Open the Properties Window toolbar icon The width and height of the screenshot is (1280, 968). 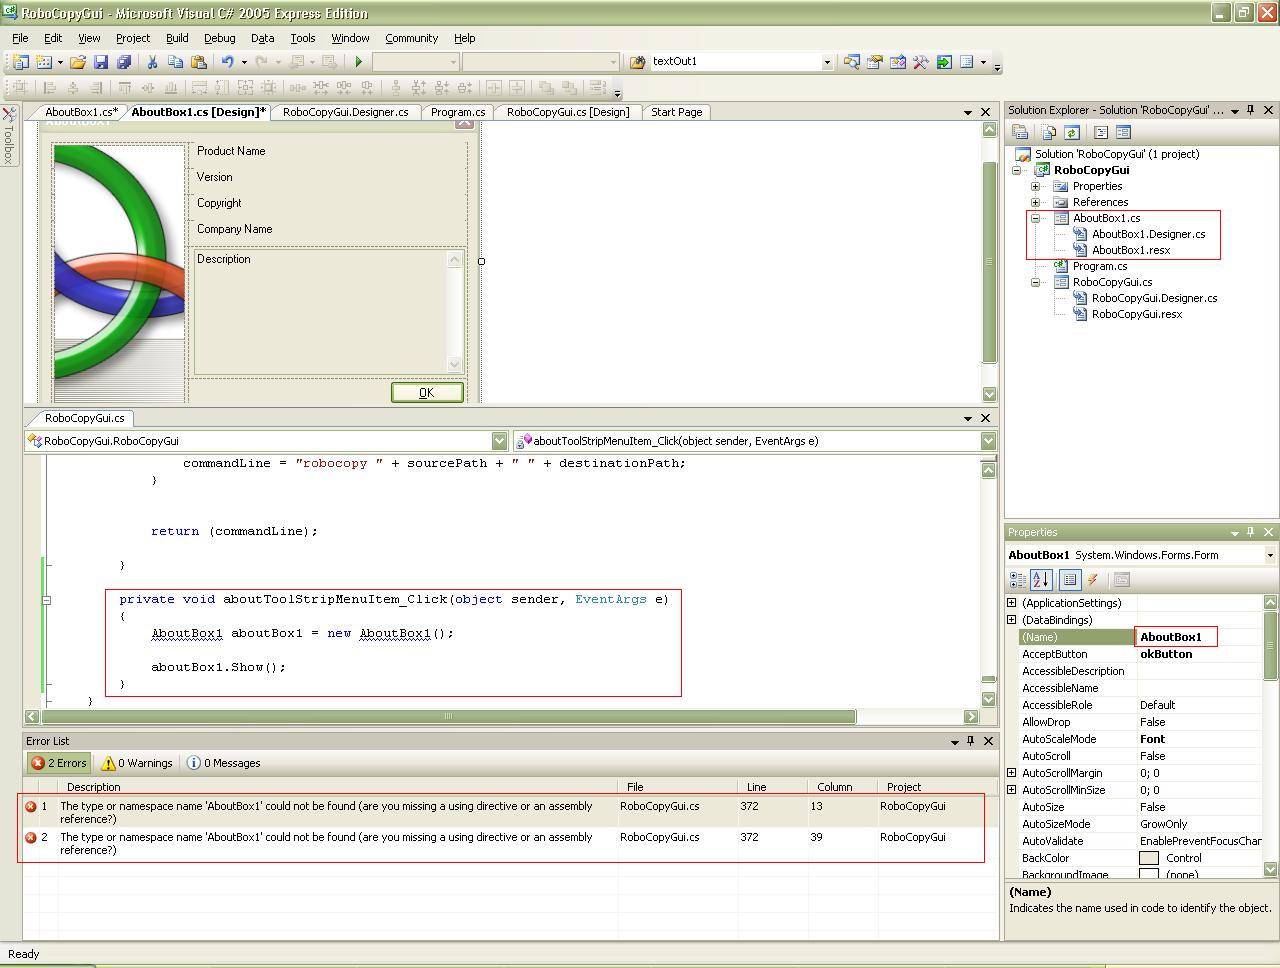(x=874, y=62)
